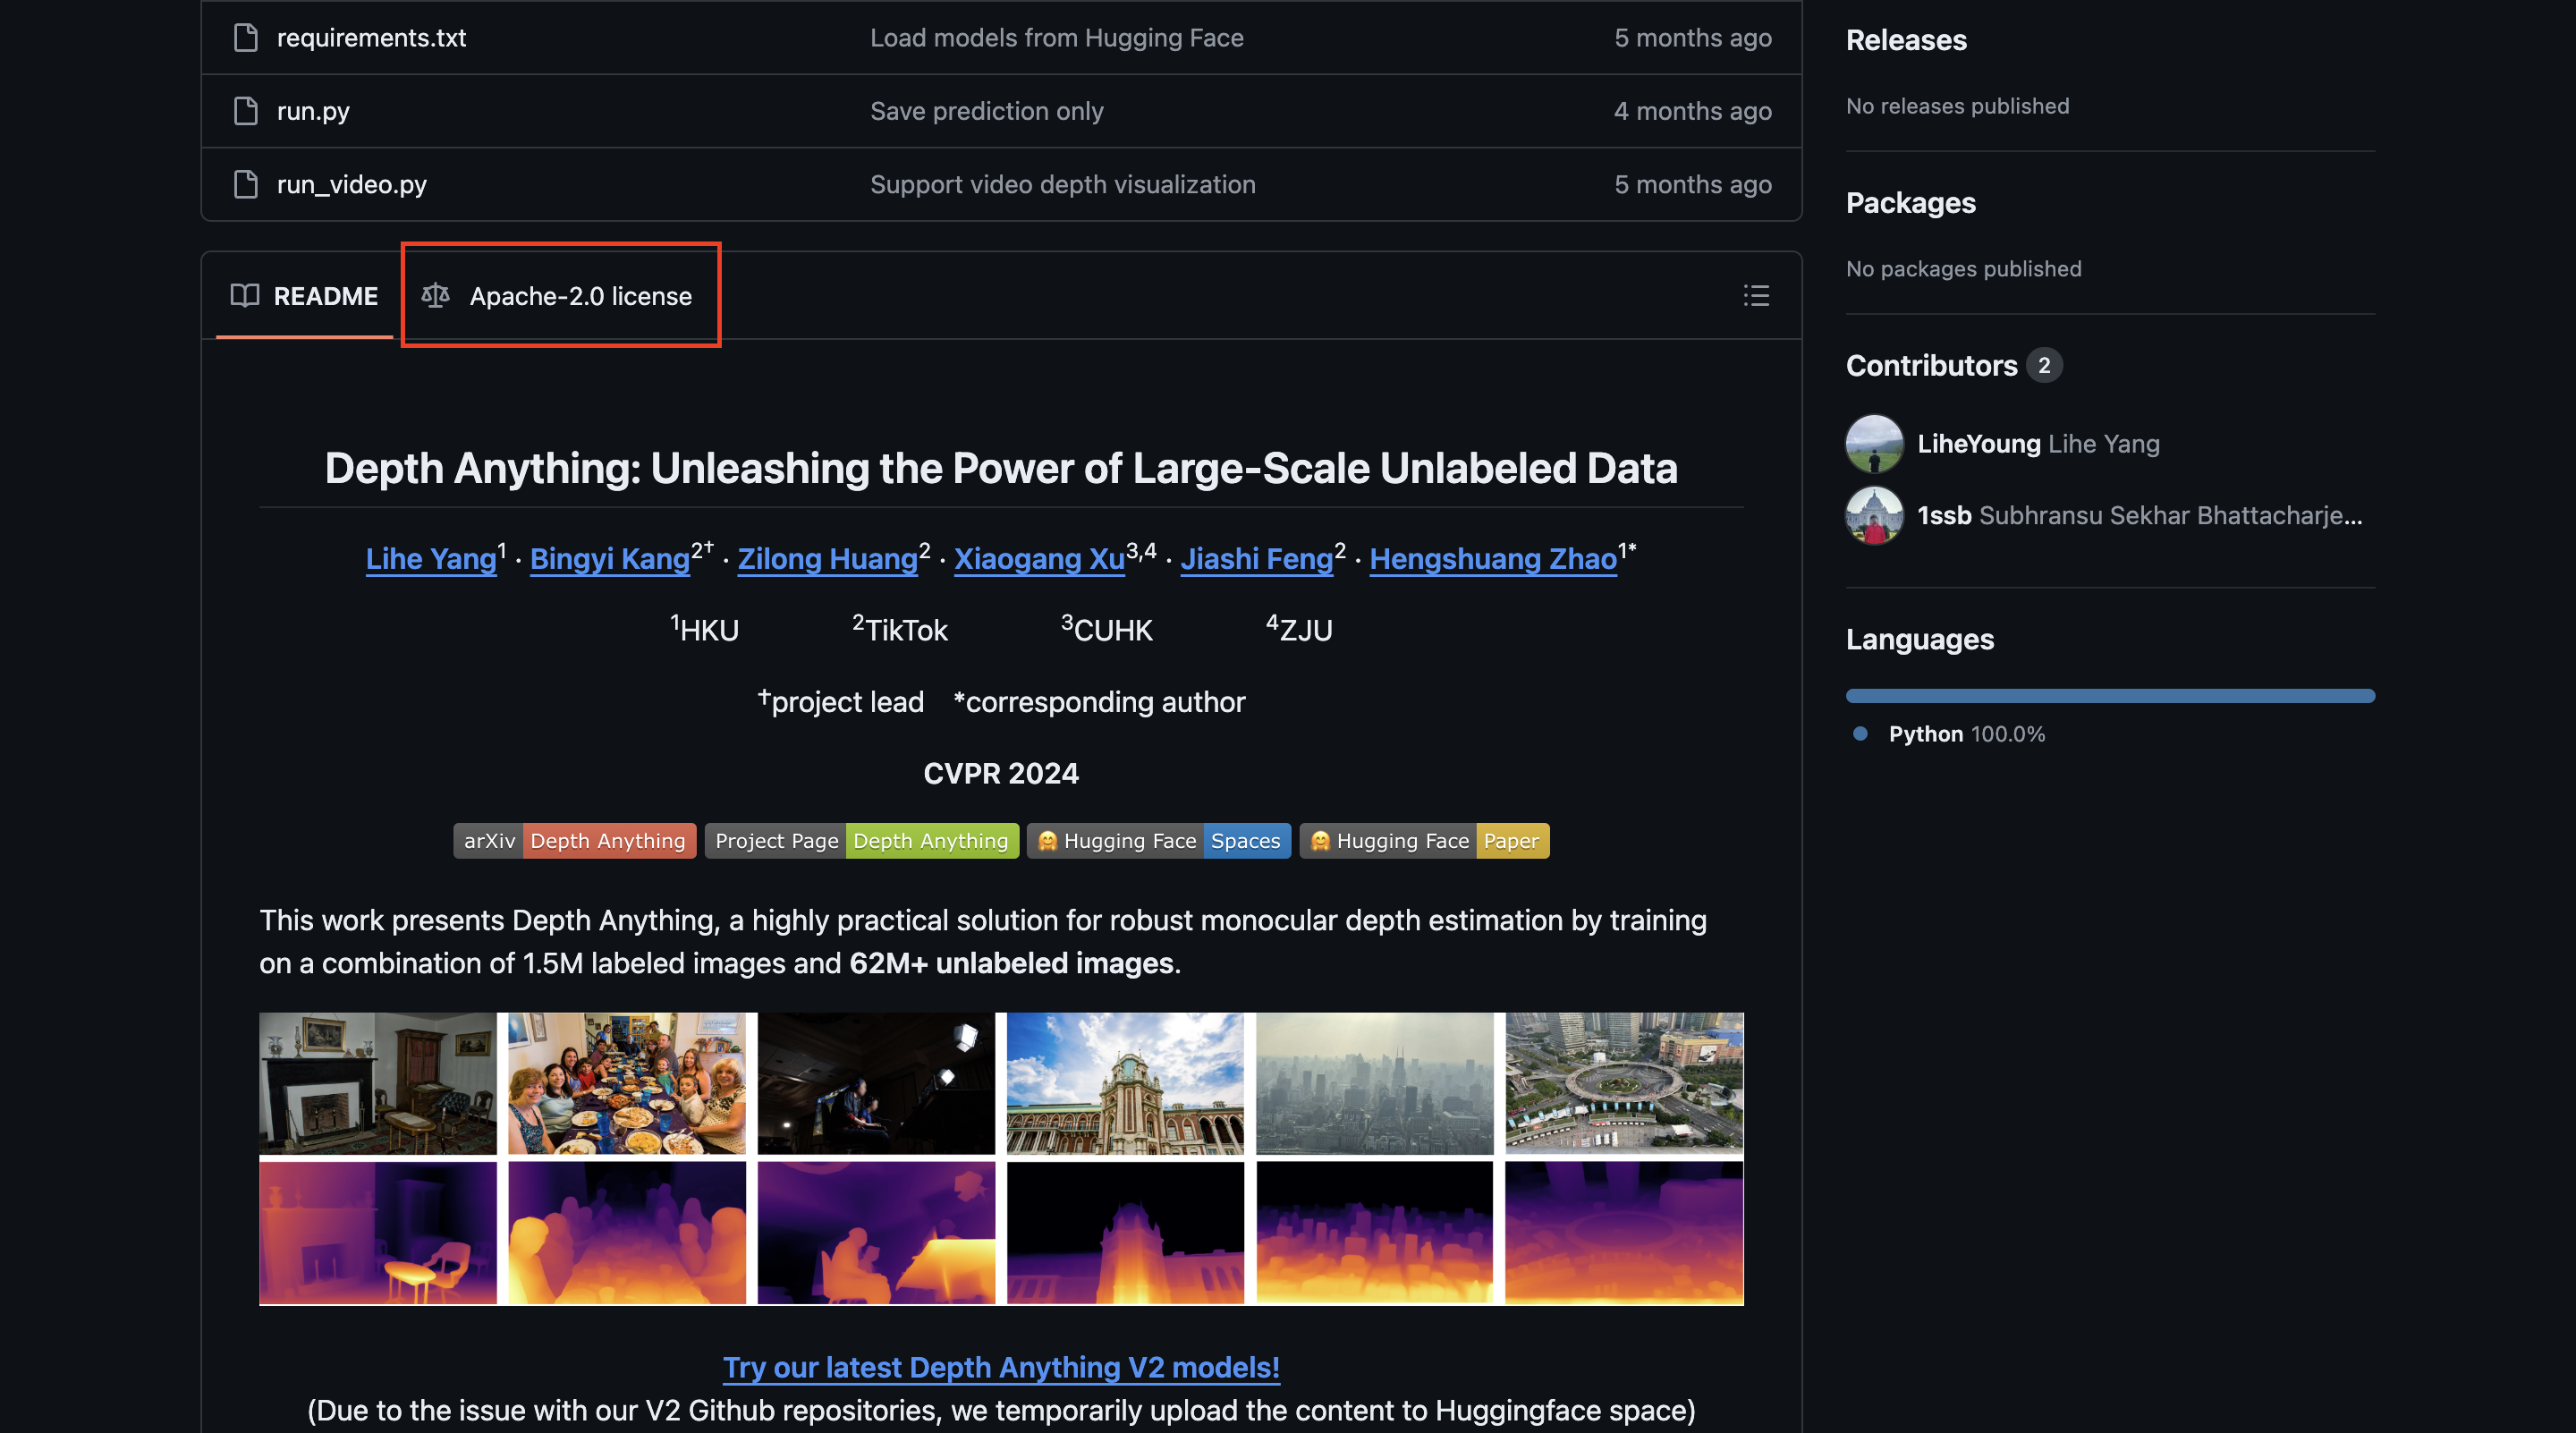
Task: Click 'No releases published' text
Action: (1957, 106)
